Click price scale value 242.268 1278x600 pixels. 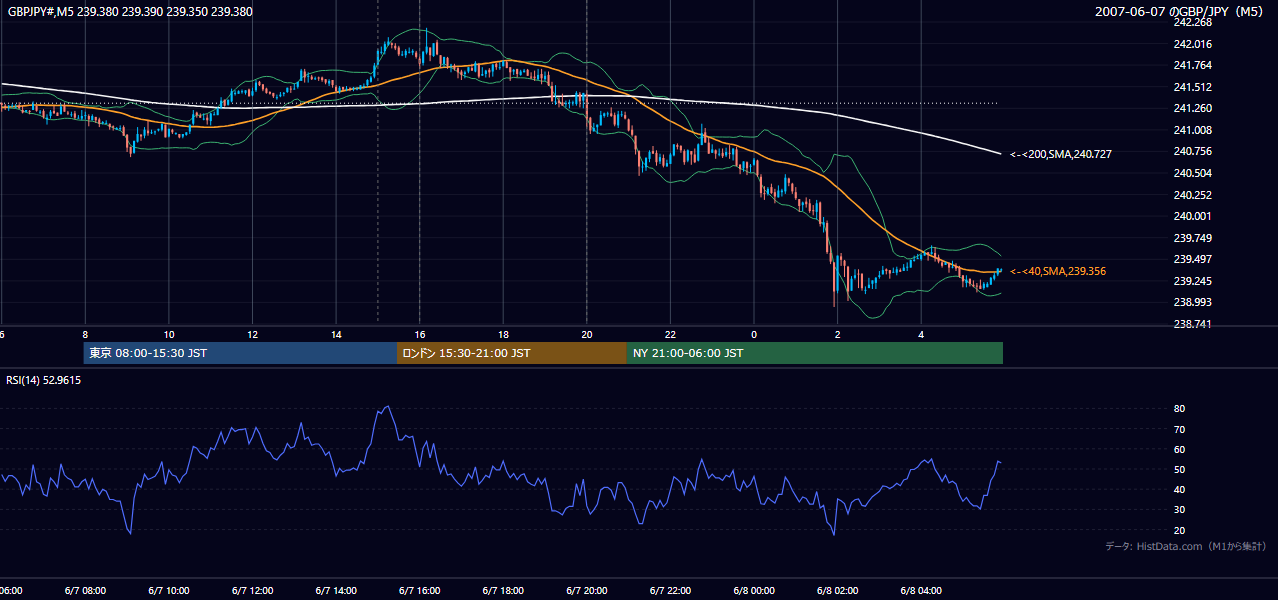tap(1192, 22)
